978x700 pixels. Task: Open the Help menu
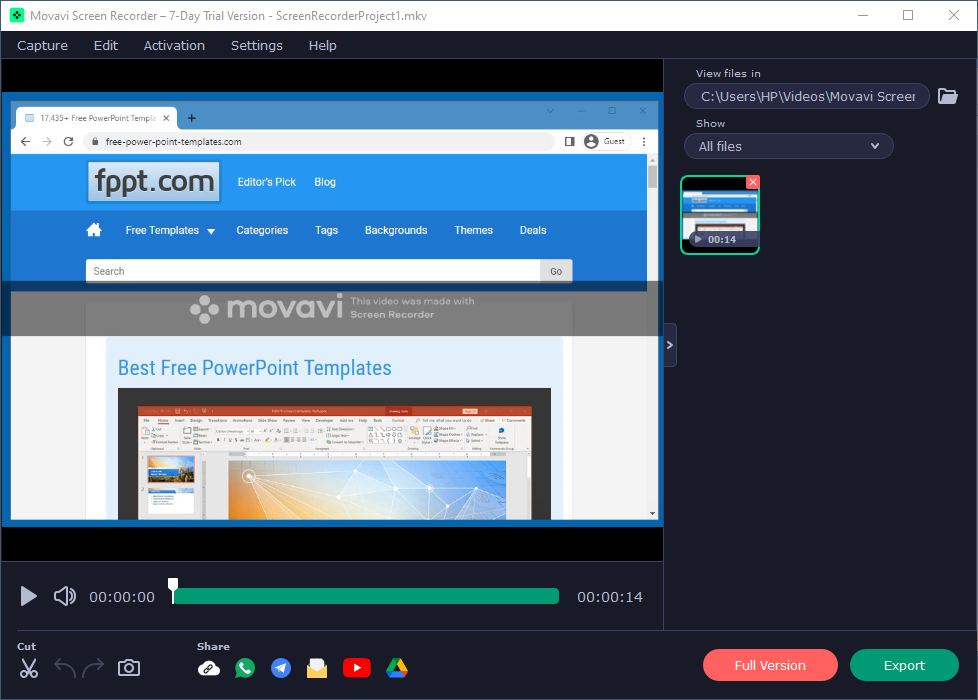point(322,46)
